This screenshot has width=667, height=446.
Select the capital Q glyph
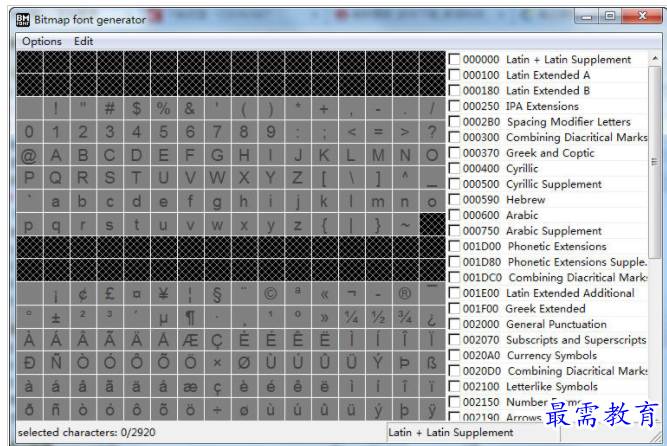pyautogui.click(x=56, y=178)
